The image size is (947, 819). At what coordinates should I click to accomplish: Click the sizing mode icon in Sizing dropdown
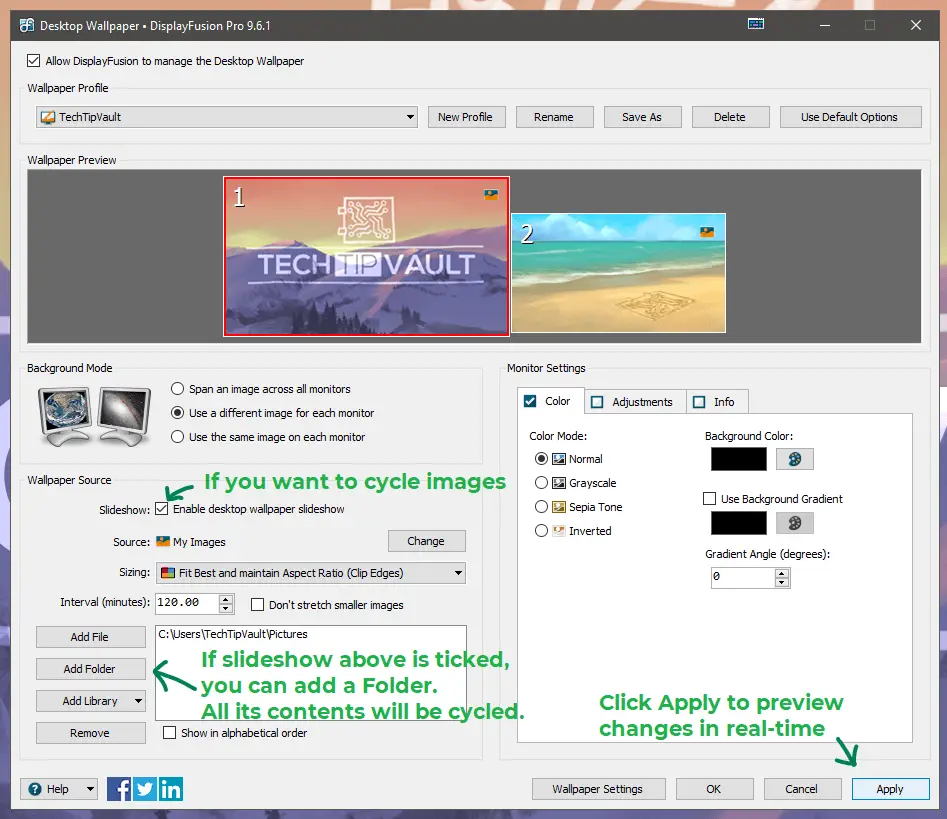click(x=168, y=573)
